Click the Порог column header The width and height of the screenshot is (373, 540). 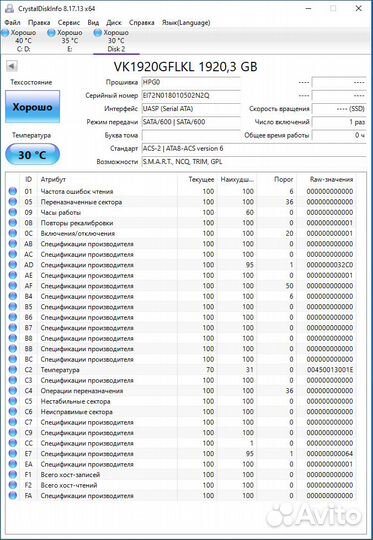click(283, 179)
